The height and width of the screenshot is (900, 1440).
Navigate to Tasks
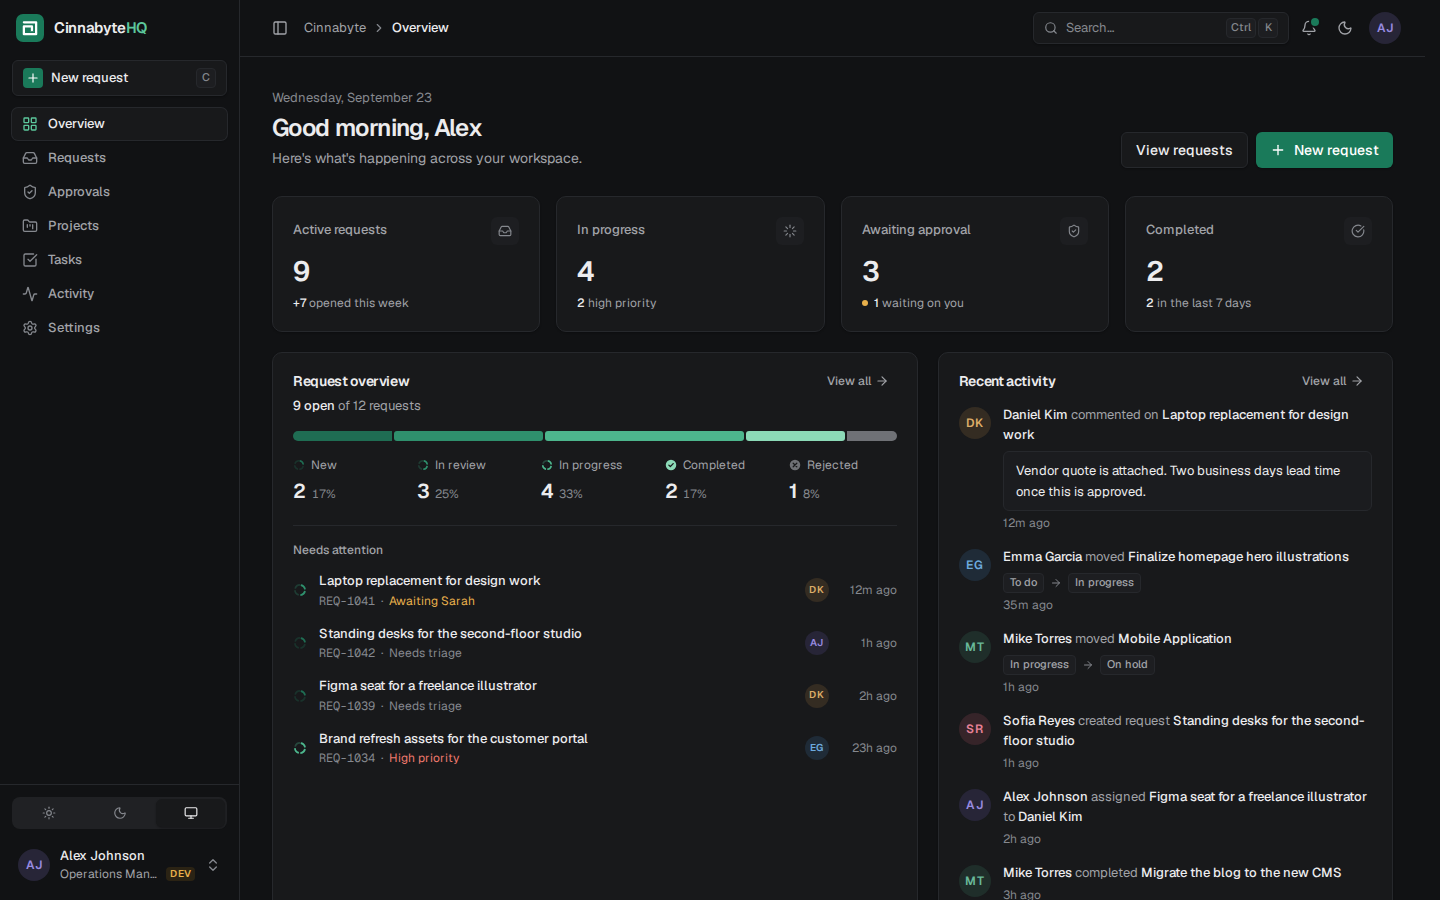point(119,260)
